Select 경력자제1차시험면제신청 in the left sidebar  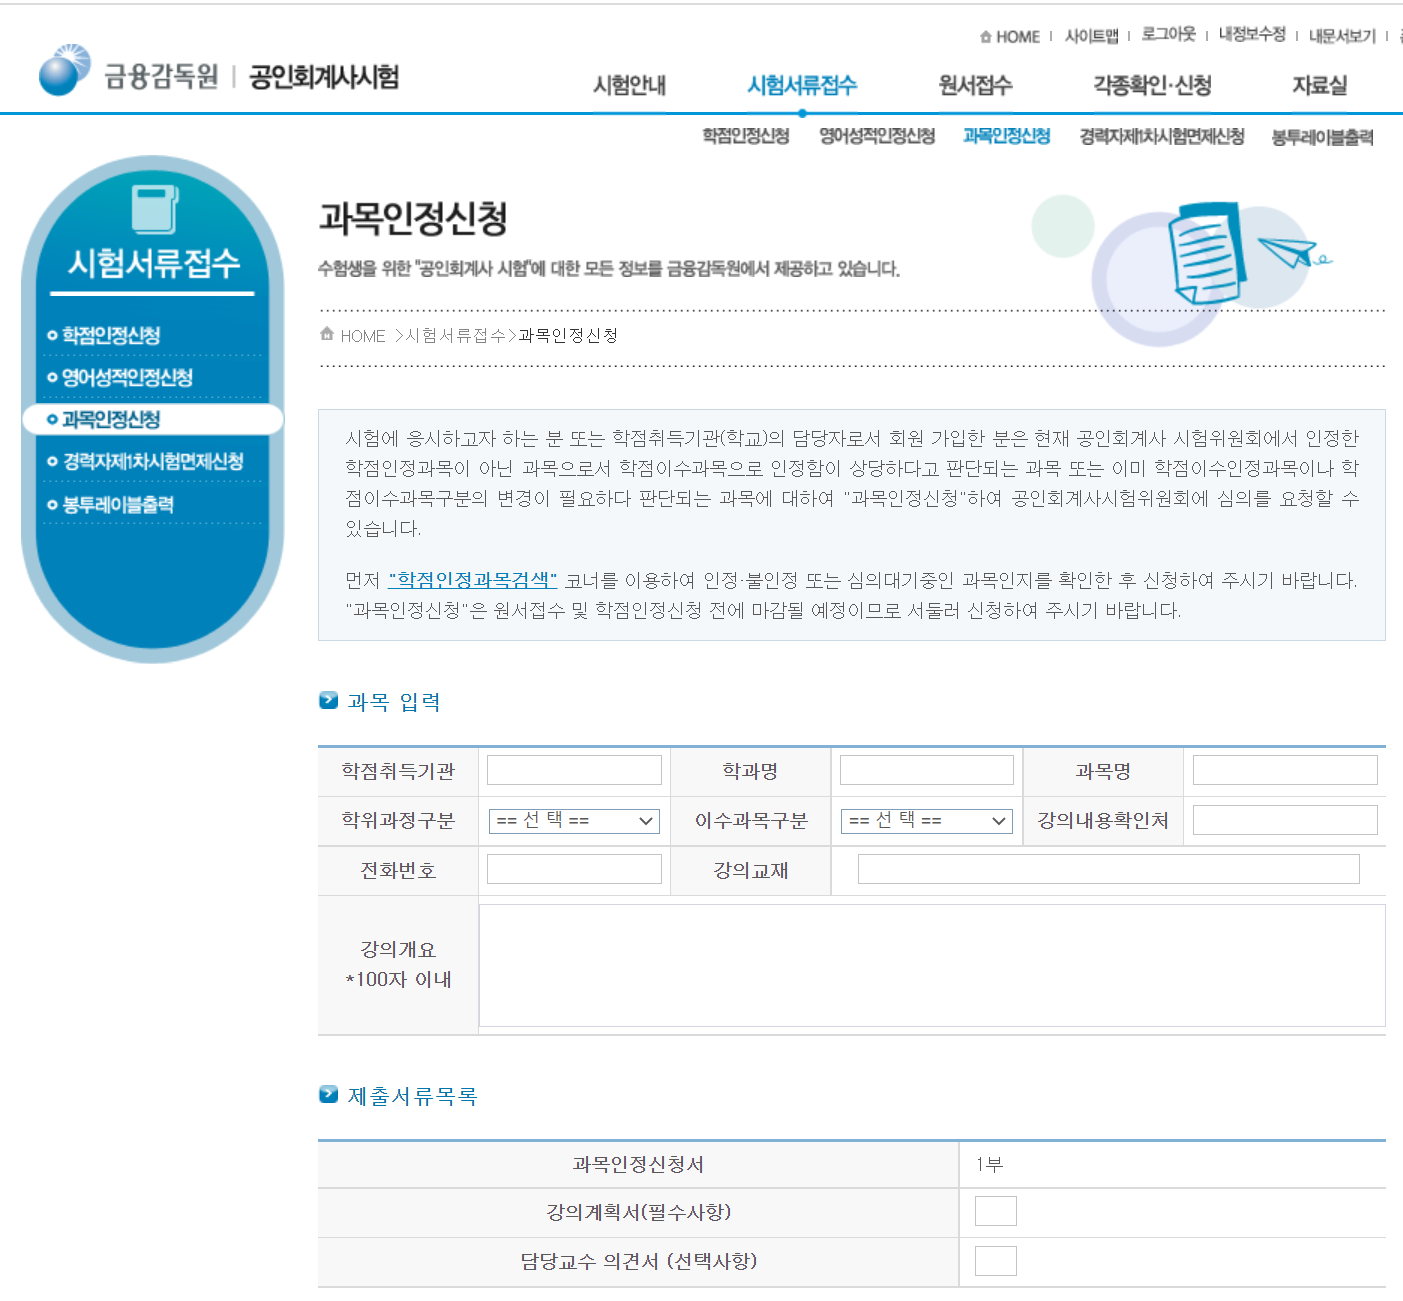pos(153,461)
